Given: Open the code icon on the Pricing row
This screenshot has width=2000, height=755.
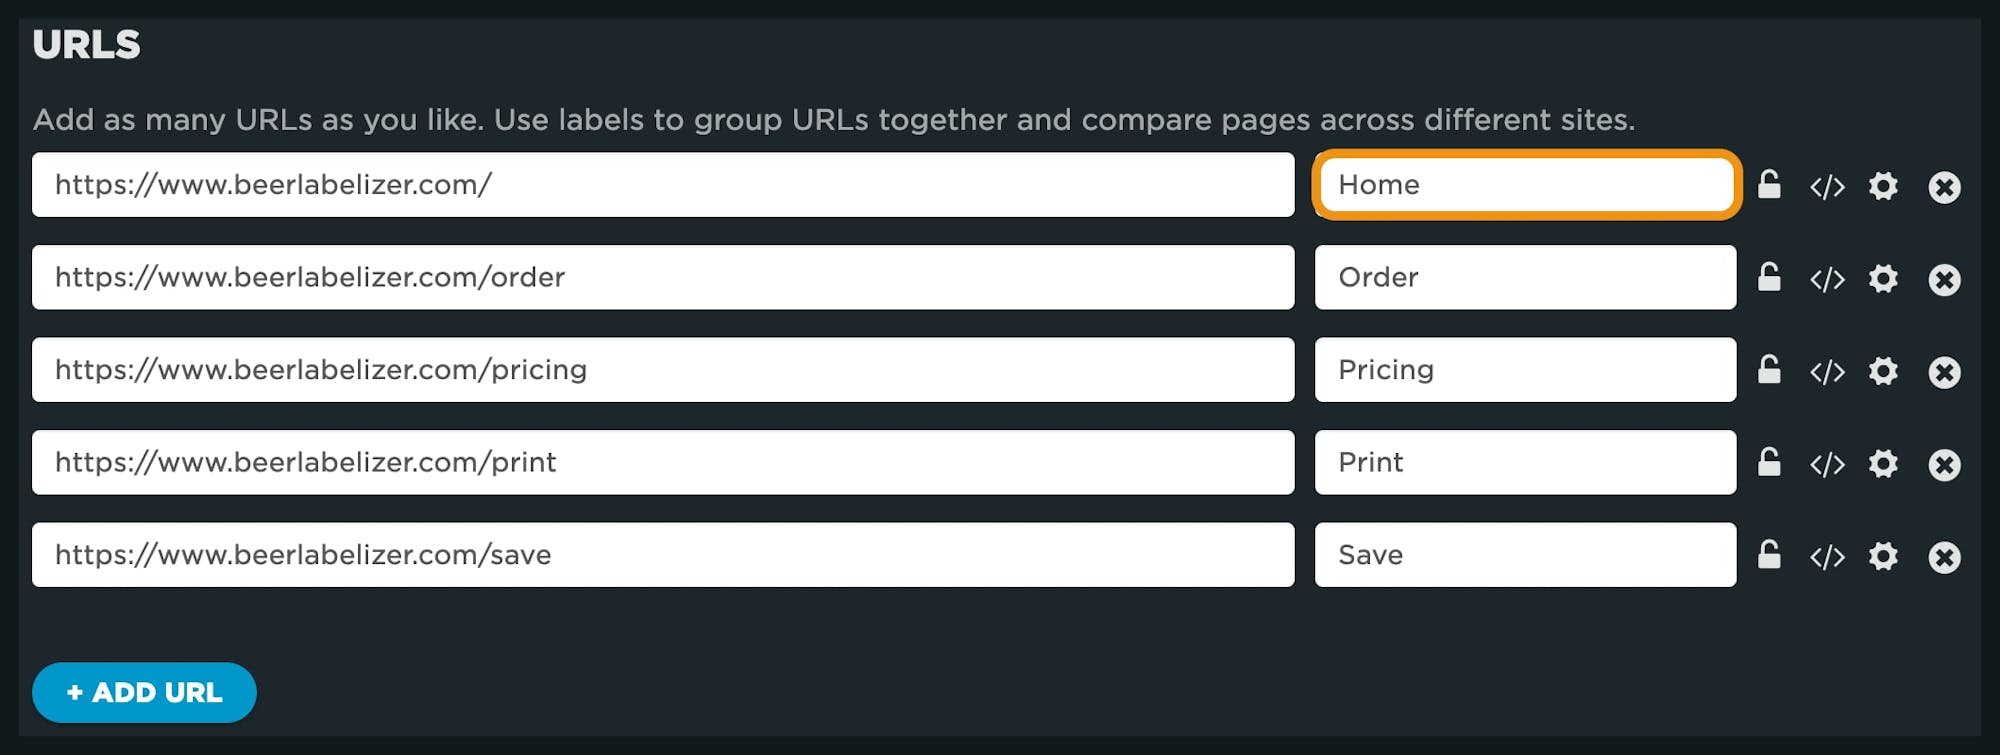Looking at the screenshot, I should 1827,370.
